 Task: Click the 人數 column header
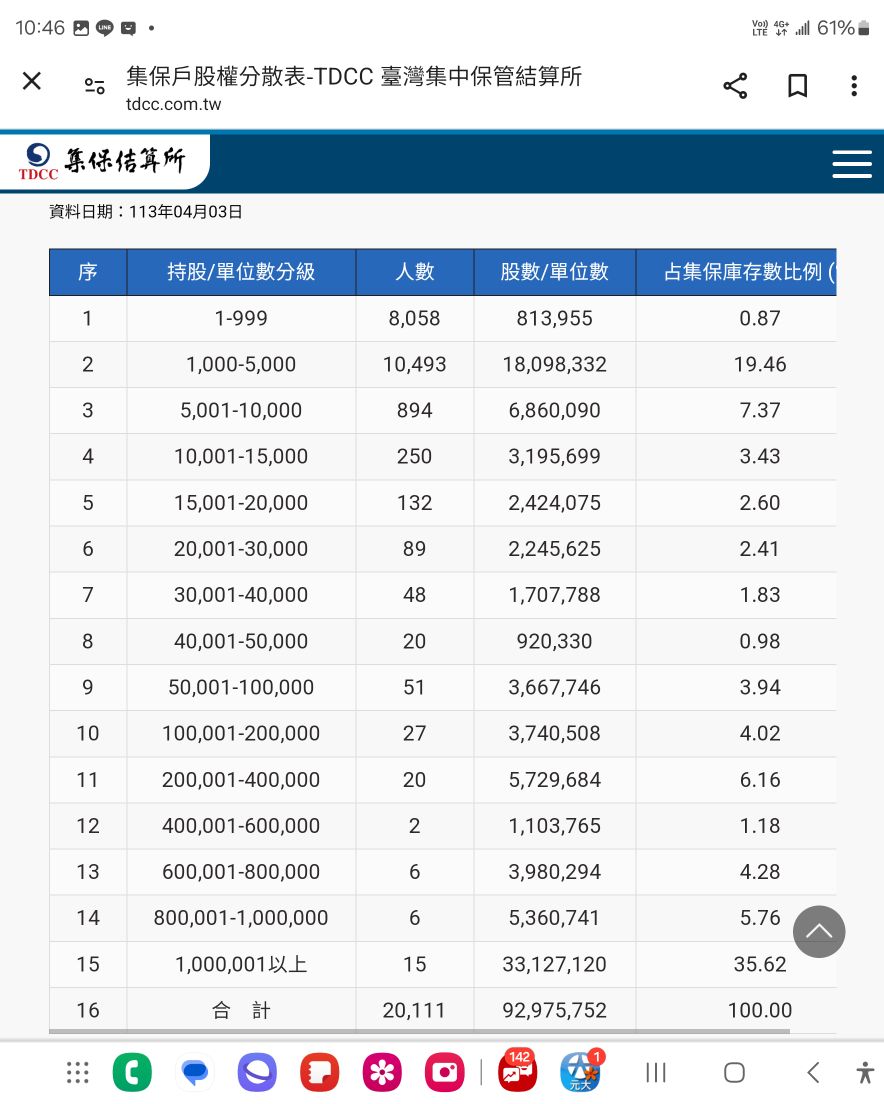pyautogui.click(x=415, y=272)
